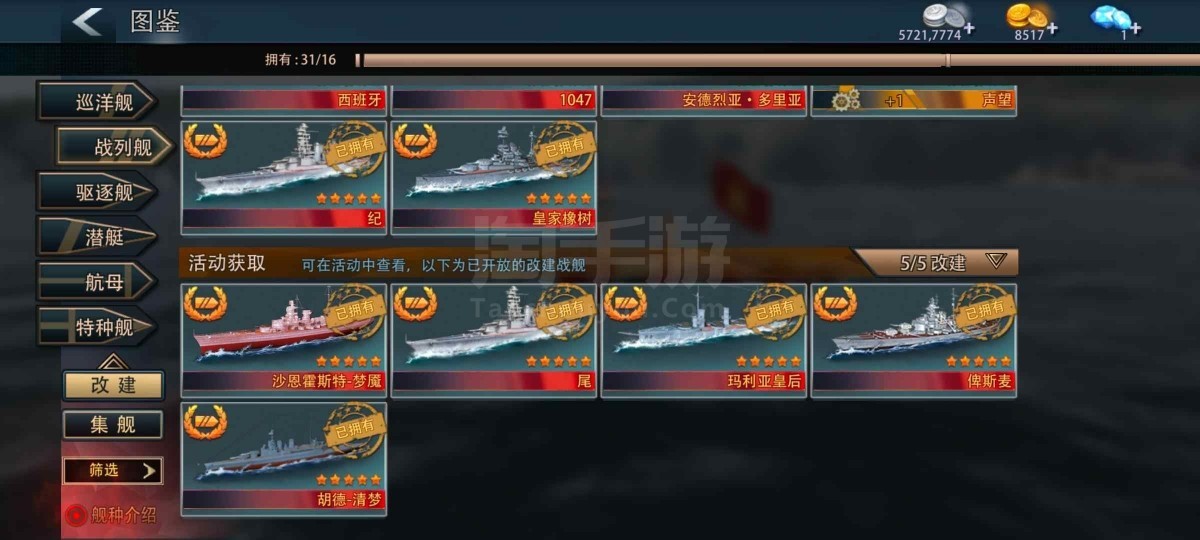Click the gold badge on 俾斯麦 card
This screenshot has height=540, width=1200.
(835, 303)
